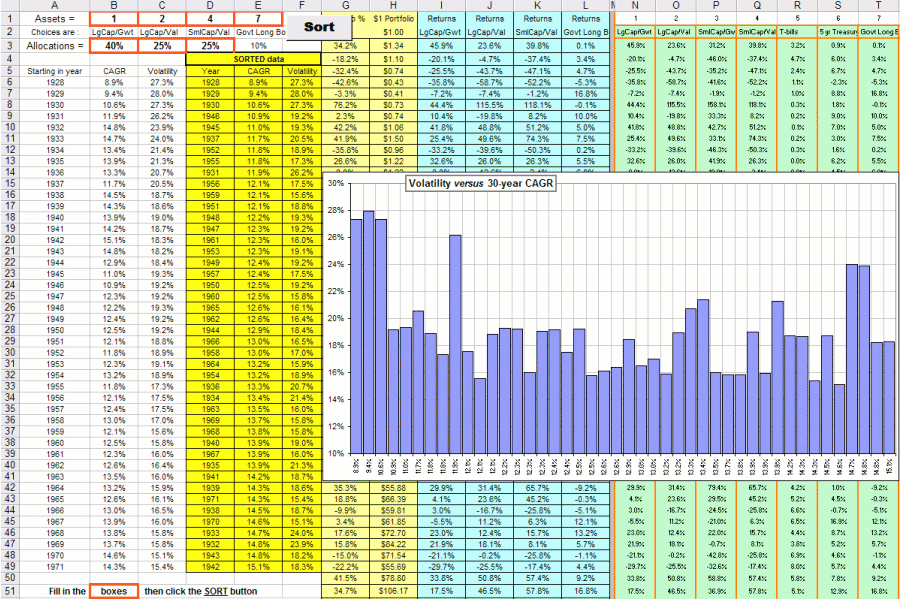Screen dimensions: 900x599
Task: Select column C by its header
Action: (162, 6)
